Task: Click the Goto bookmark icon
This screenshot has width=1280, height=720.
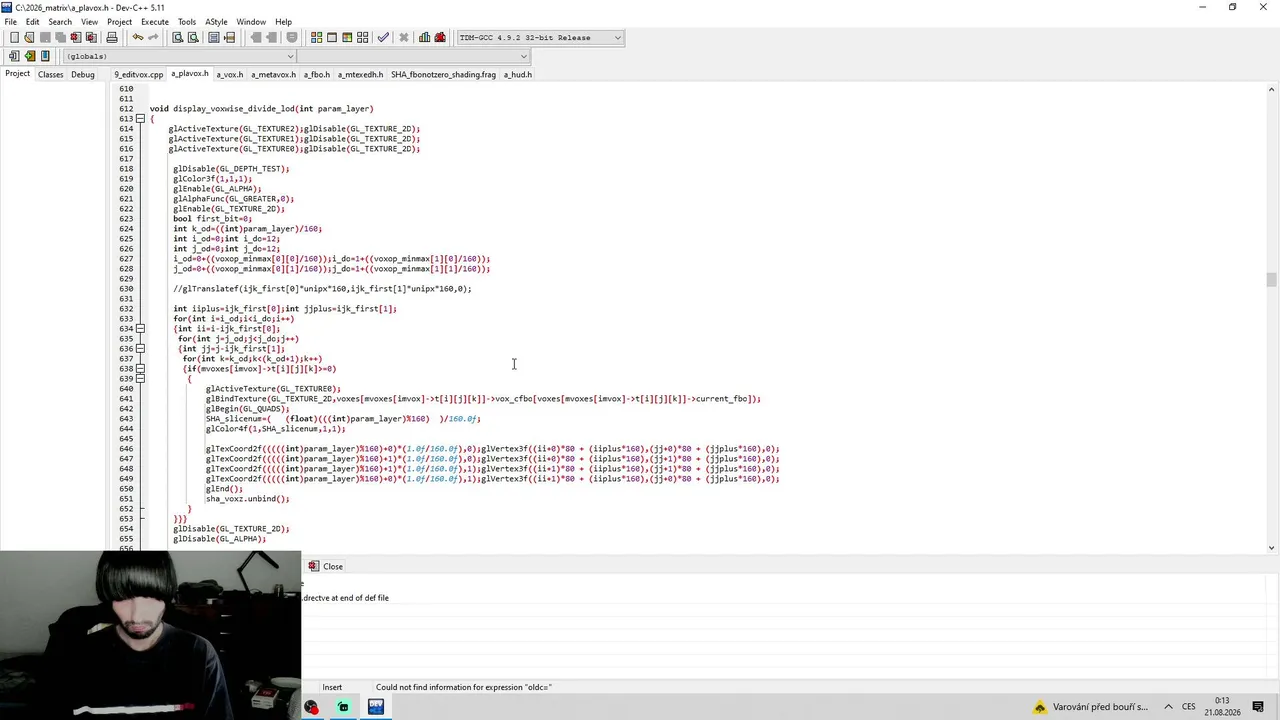Action: pyautogui.click(x=45, y=56)
